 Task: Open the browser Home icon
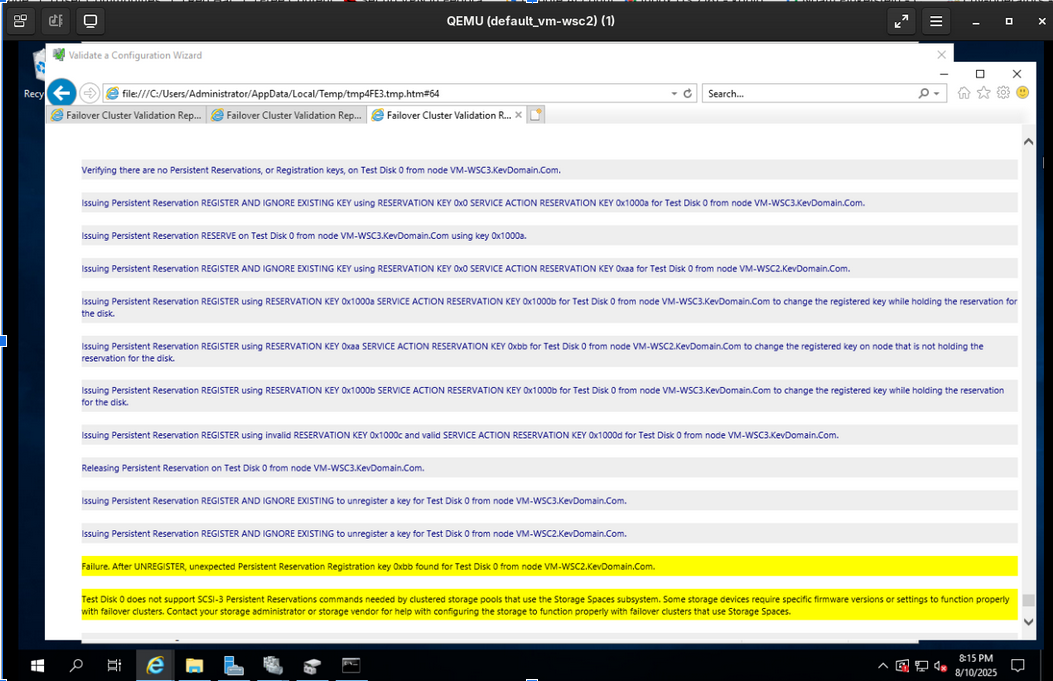coord(964,93)
